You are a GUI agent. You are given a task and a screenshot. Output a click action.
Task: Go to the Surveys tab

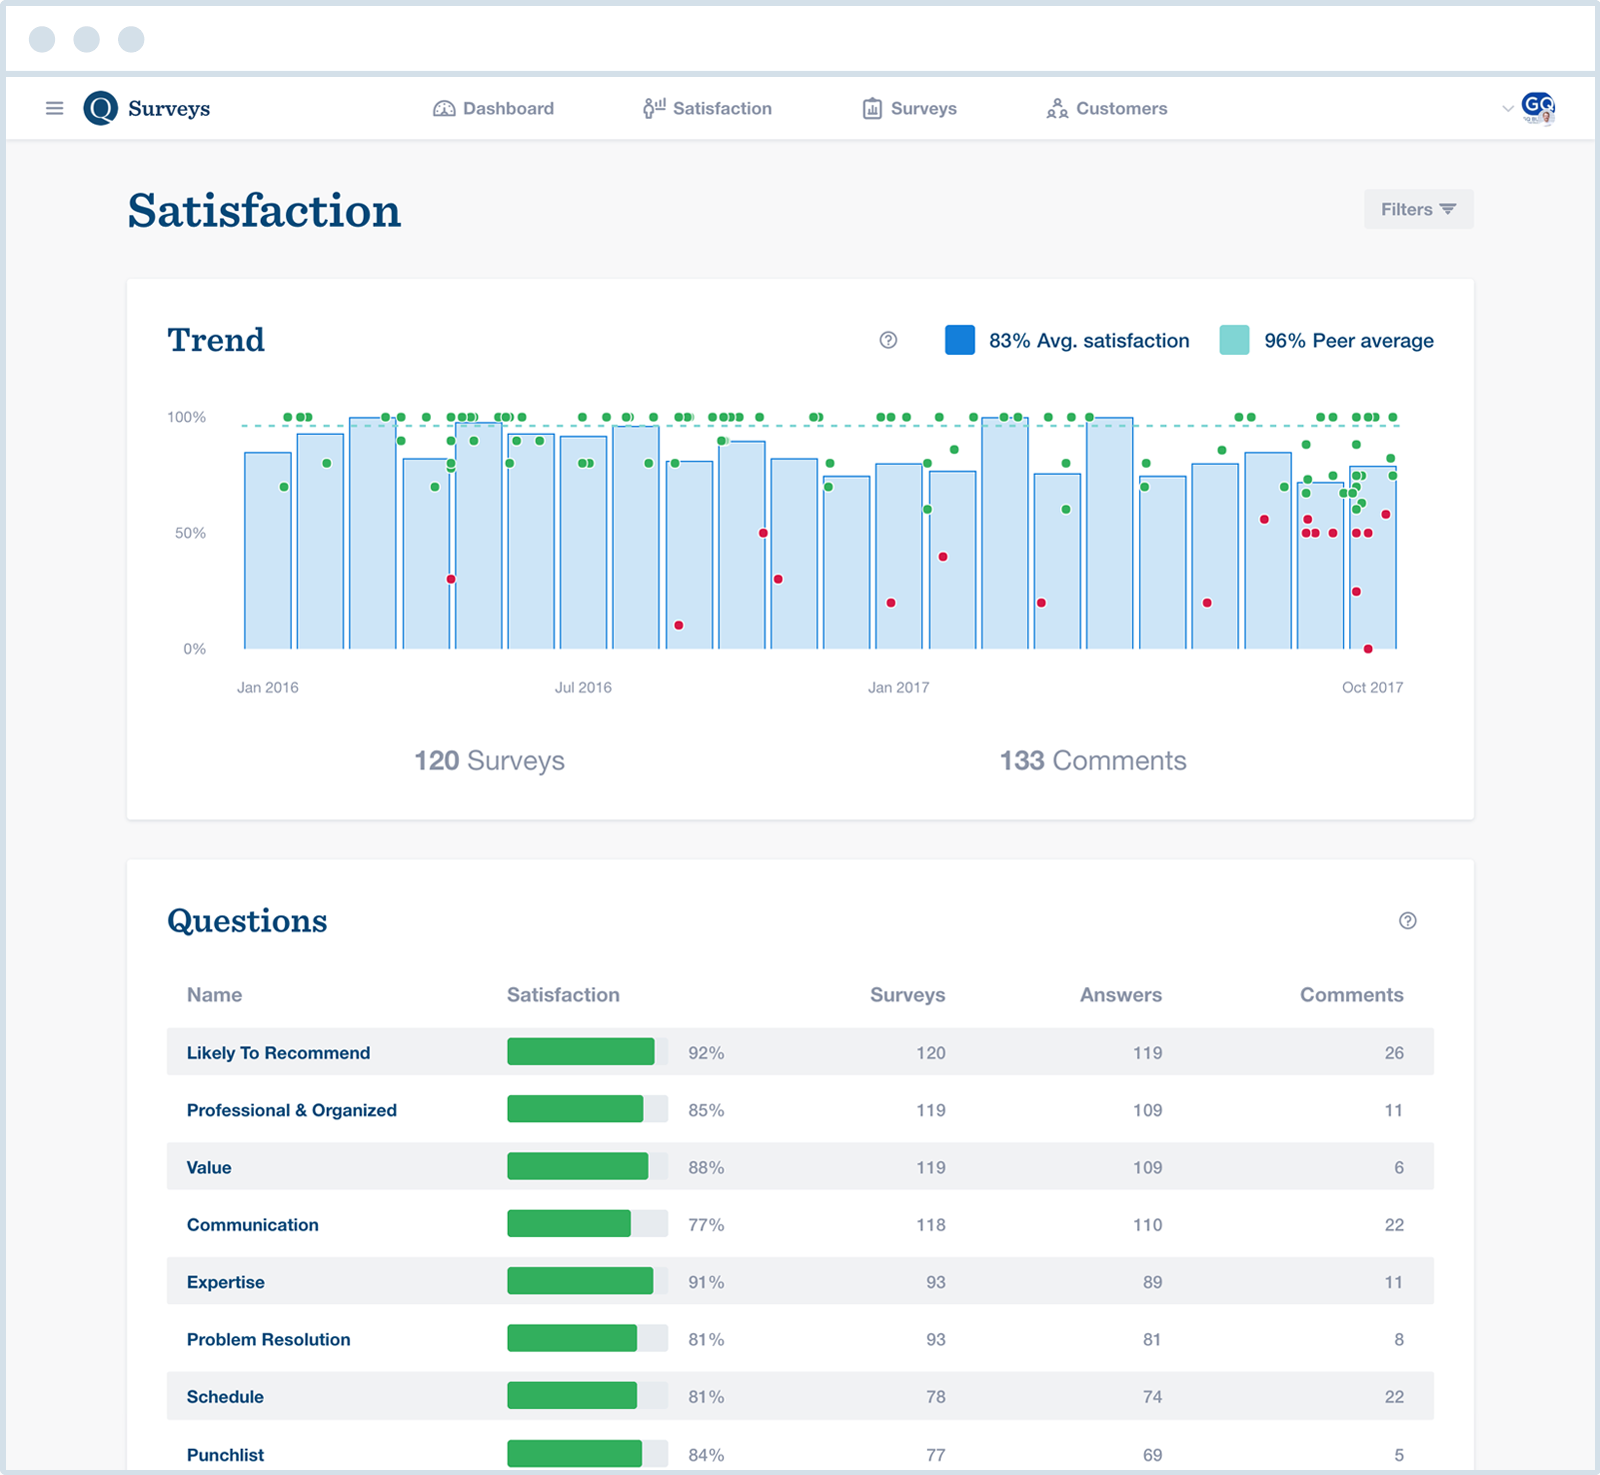coord(910,108)
